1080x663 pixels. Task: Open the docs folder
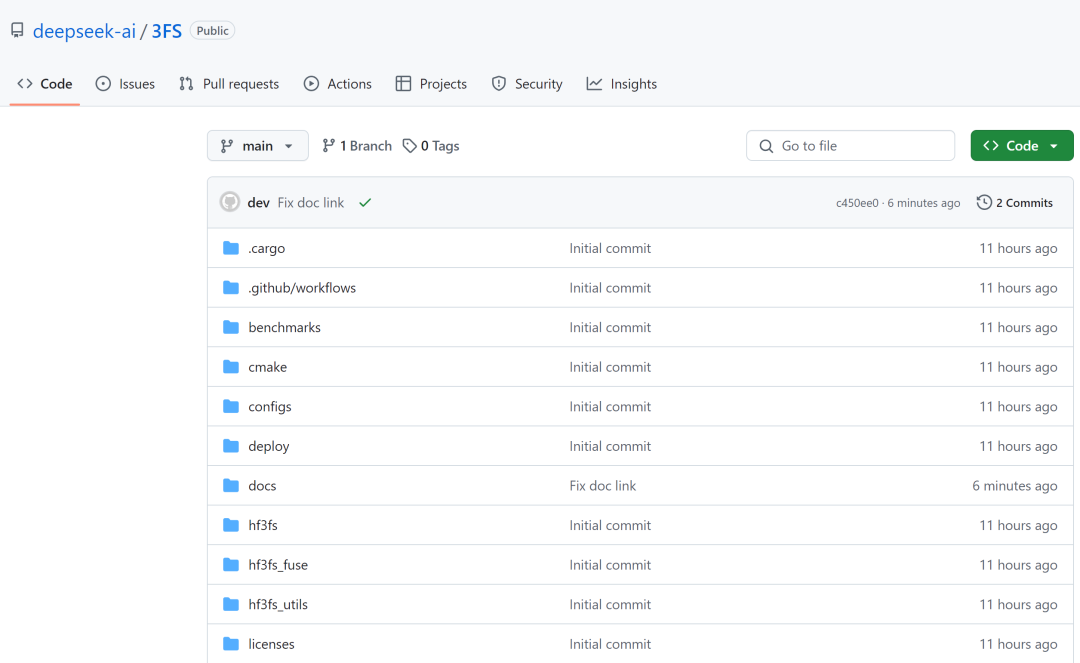(x=262, y=485)
